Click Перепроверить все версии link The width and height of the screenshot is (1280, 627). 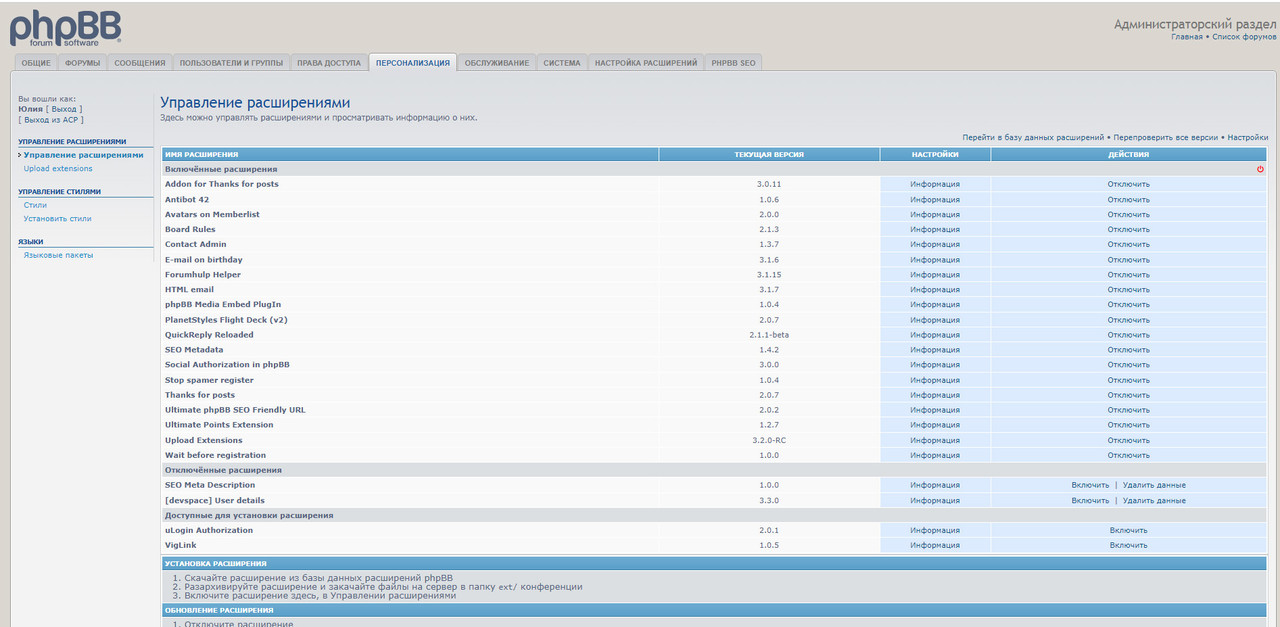point(1165,137)
